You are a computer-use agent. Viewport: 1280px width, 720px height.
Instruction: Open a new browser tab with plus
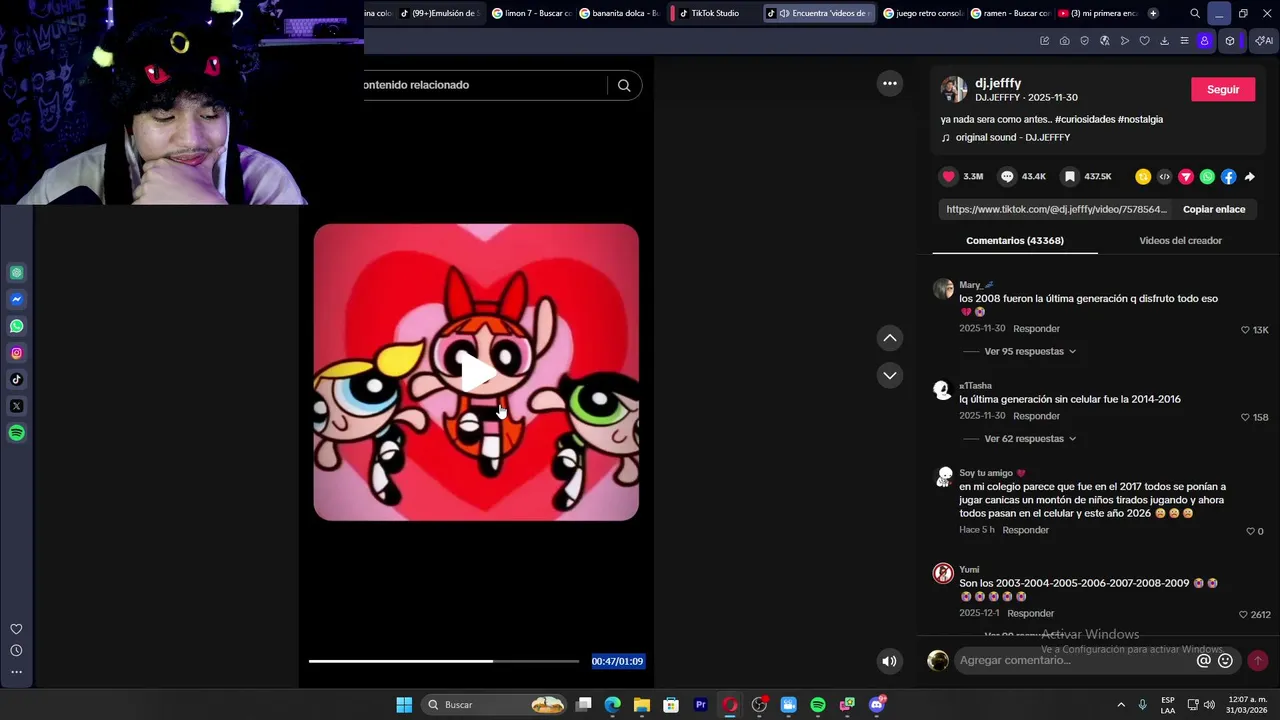pyautogui.click(x=1153, y=13)
